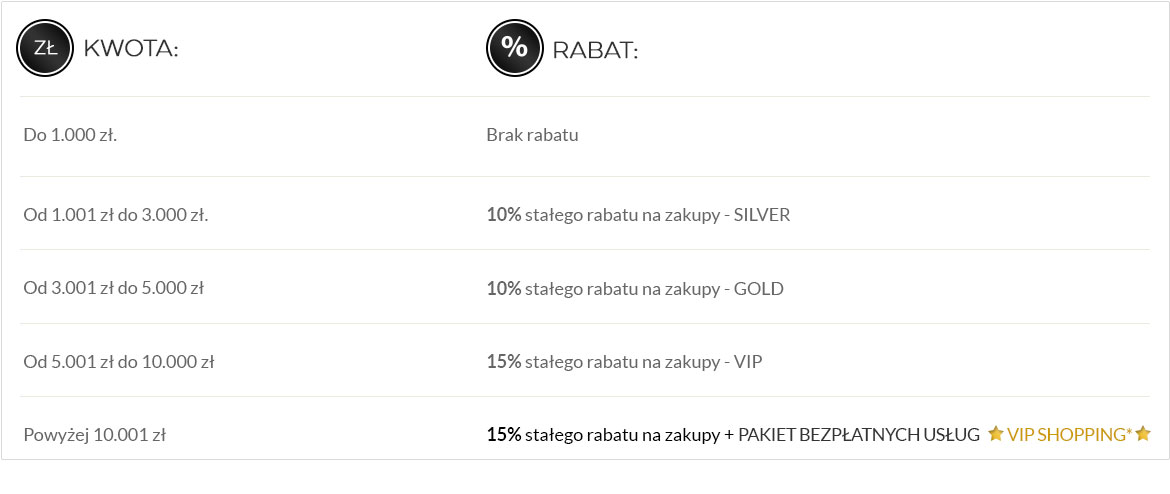
Task: Click the ZŁ currency circle icon
Action: click(45, 48)
